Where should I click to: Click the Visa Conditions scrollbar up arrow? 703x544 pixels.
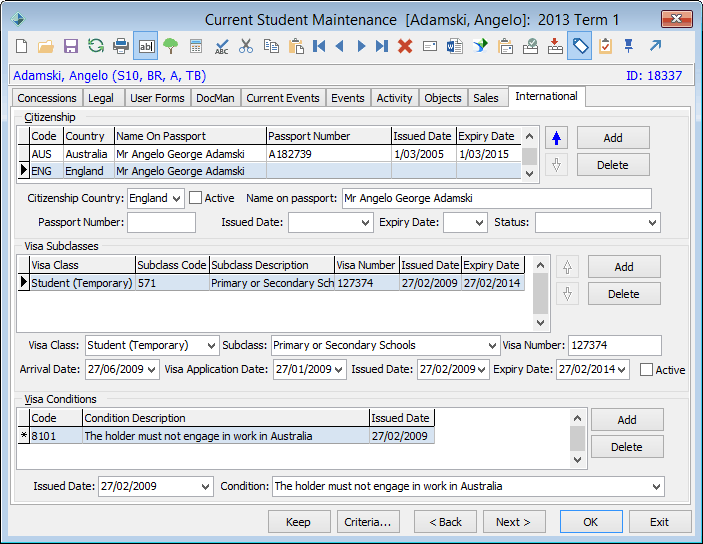pyautogui.click(x=577, y=418)
